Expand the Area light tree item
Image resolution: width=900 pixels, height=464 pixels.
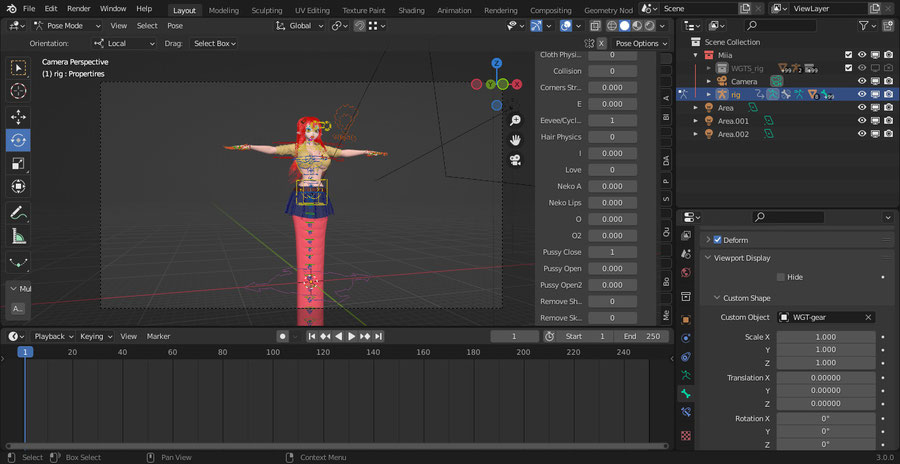pyautogui.click(x=696, y=108)
